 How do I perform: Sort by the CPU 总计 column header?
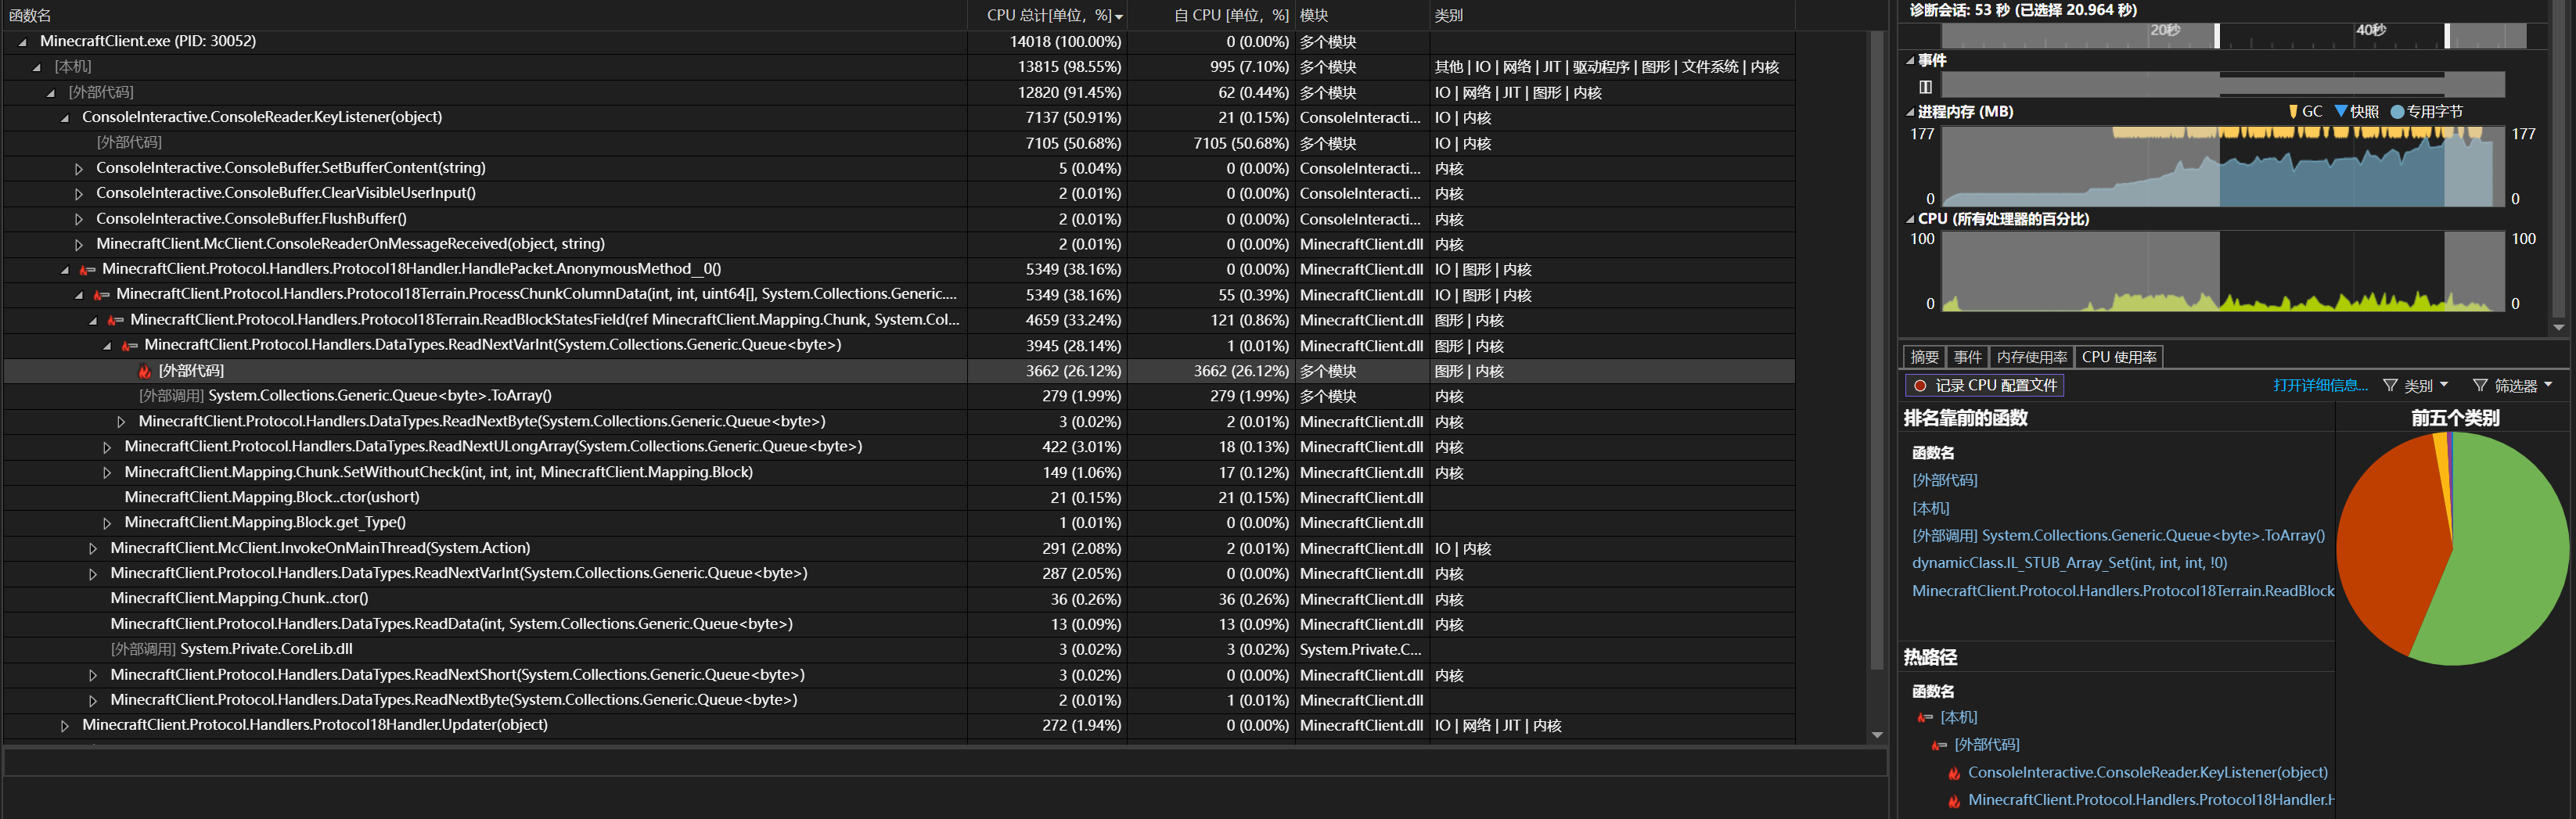coord(1049,15)
